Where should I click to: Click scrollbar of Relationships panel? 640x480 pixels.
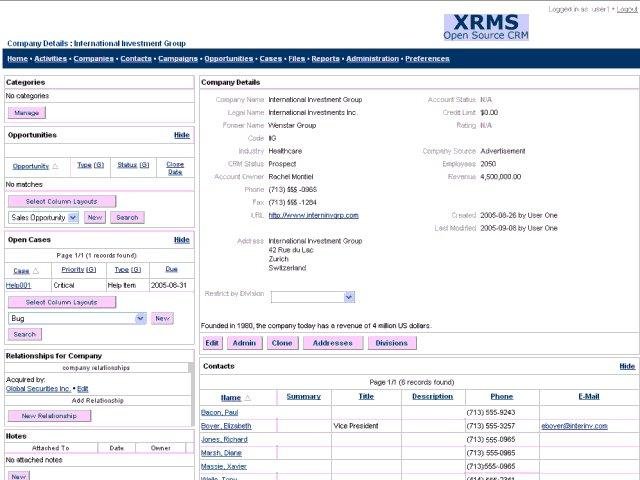click(x=191, y=394)
